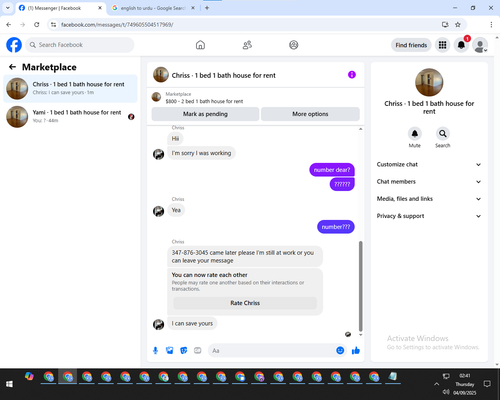
Task: Click the purple conversation info icon
Action: tap(352, 75)
